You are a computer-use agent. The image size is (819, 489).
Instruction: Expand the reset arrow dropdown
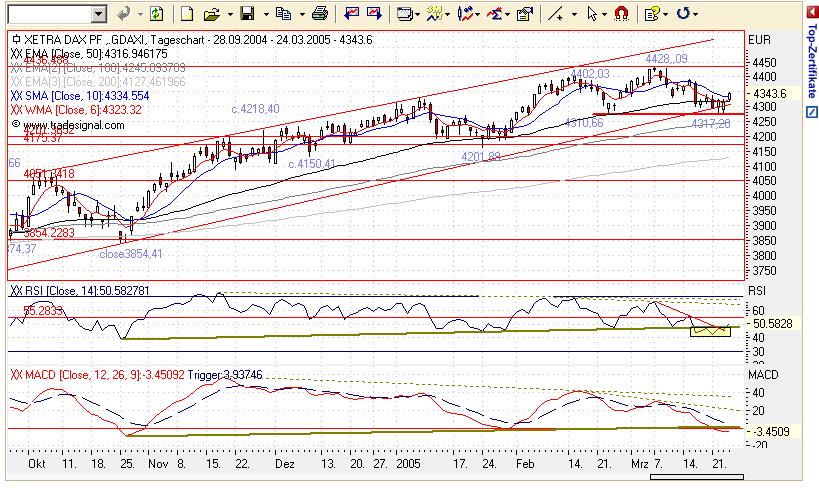(696, 14)
